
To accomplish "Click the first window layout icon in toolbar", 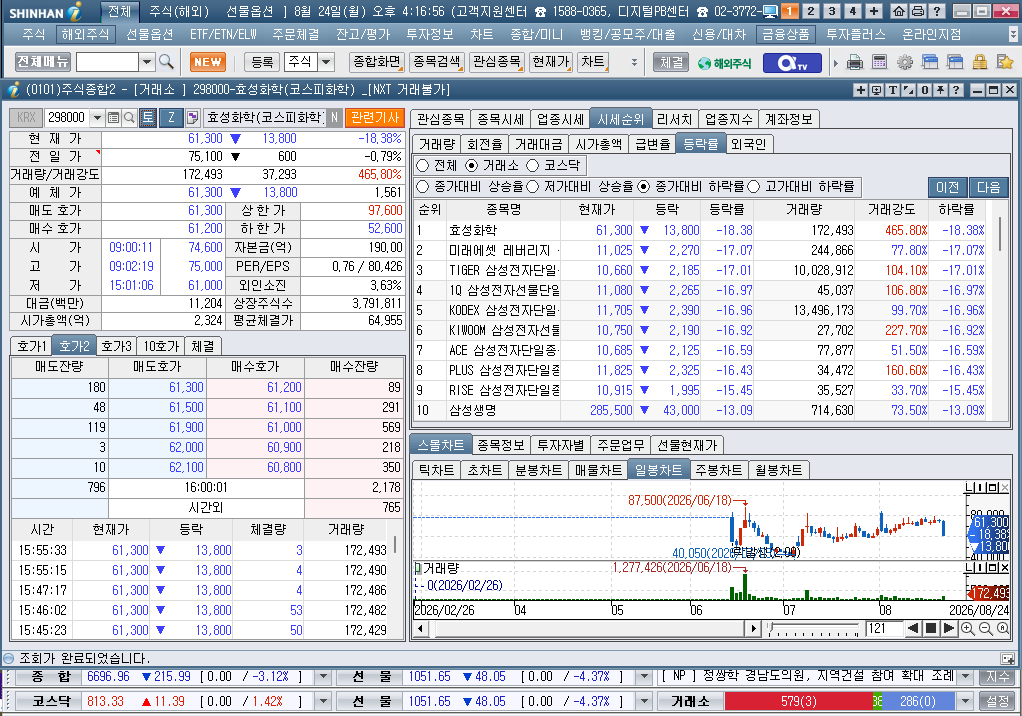I will [930, 63].
